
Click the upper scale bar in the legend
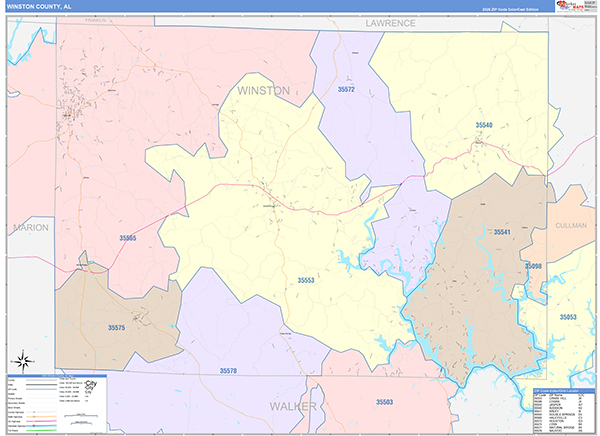[x=81, y=416]
